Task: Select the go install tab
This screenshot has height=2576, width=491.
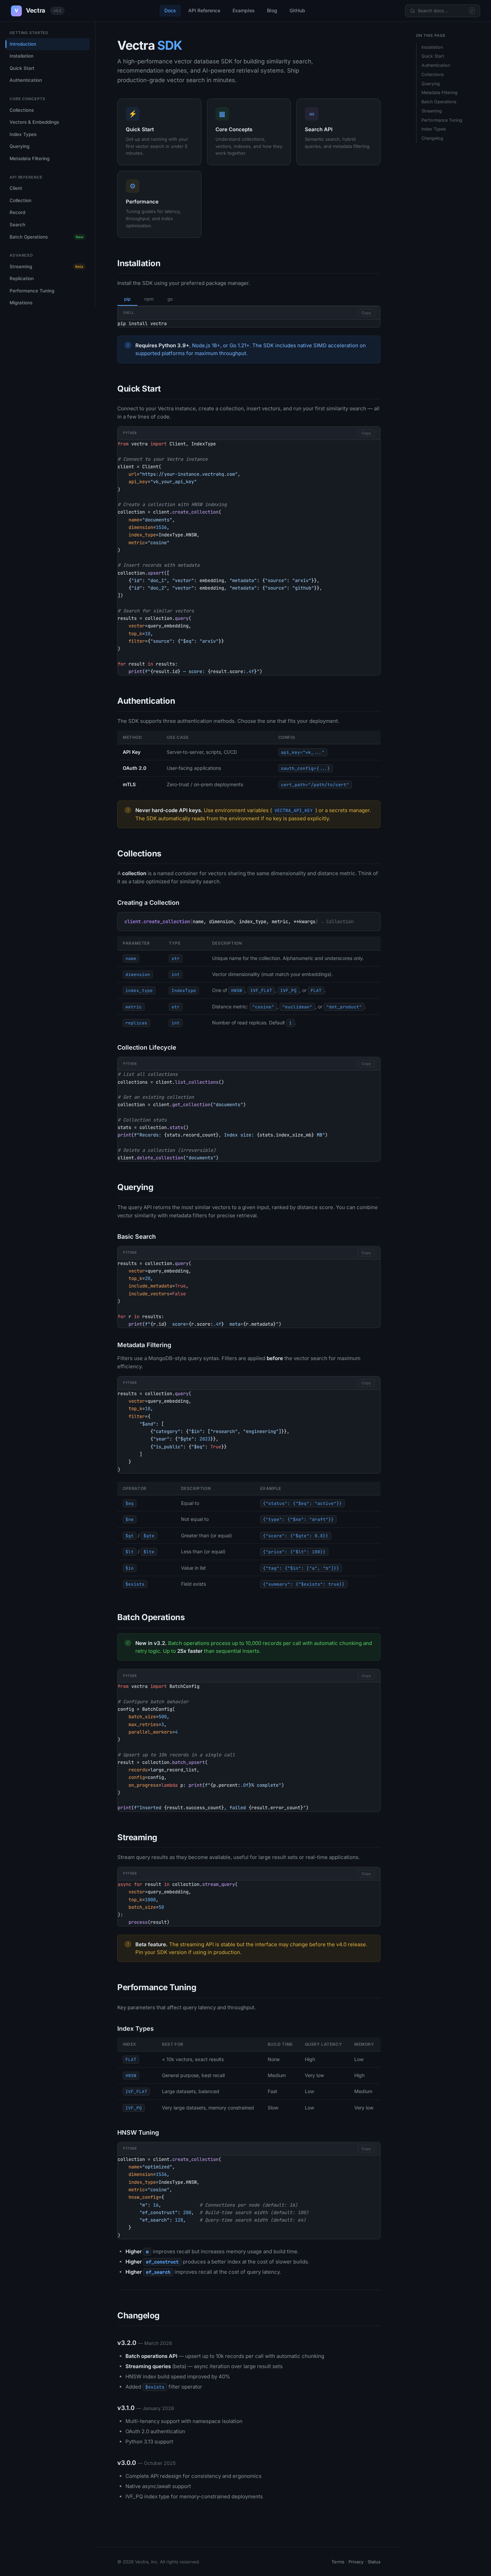Action: 170,299
